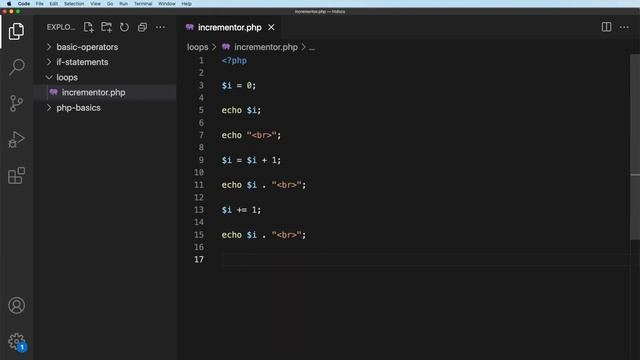Open the Manage settings gear
Viewport: 640px width, 360px height.
[16, 341]
